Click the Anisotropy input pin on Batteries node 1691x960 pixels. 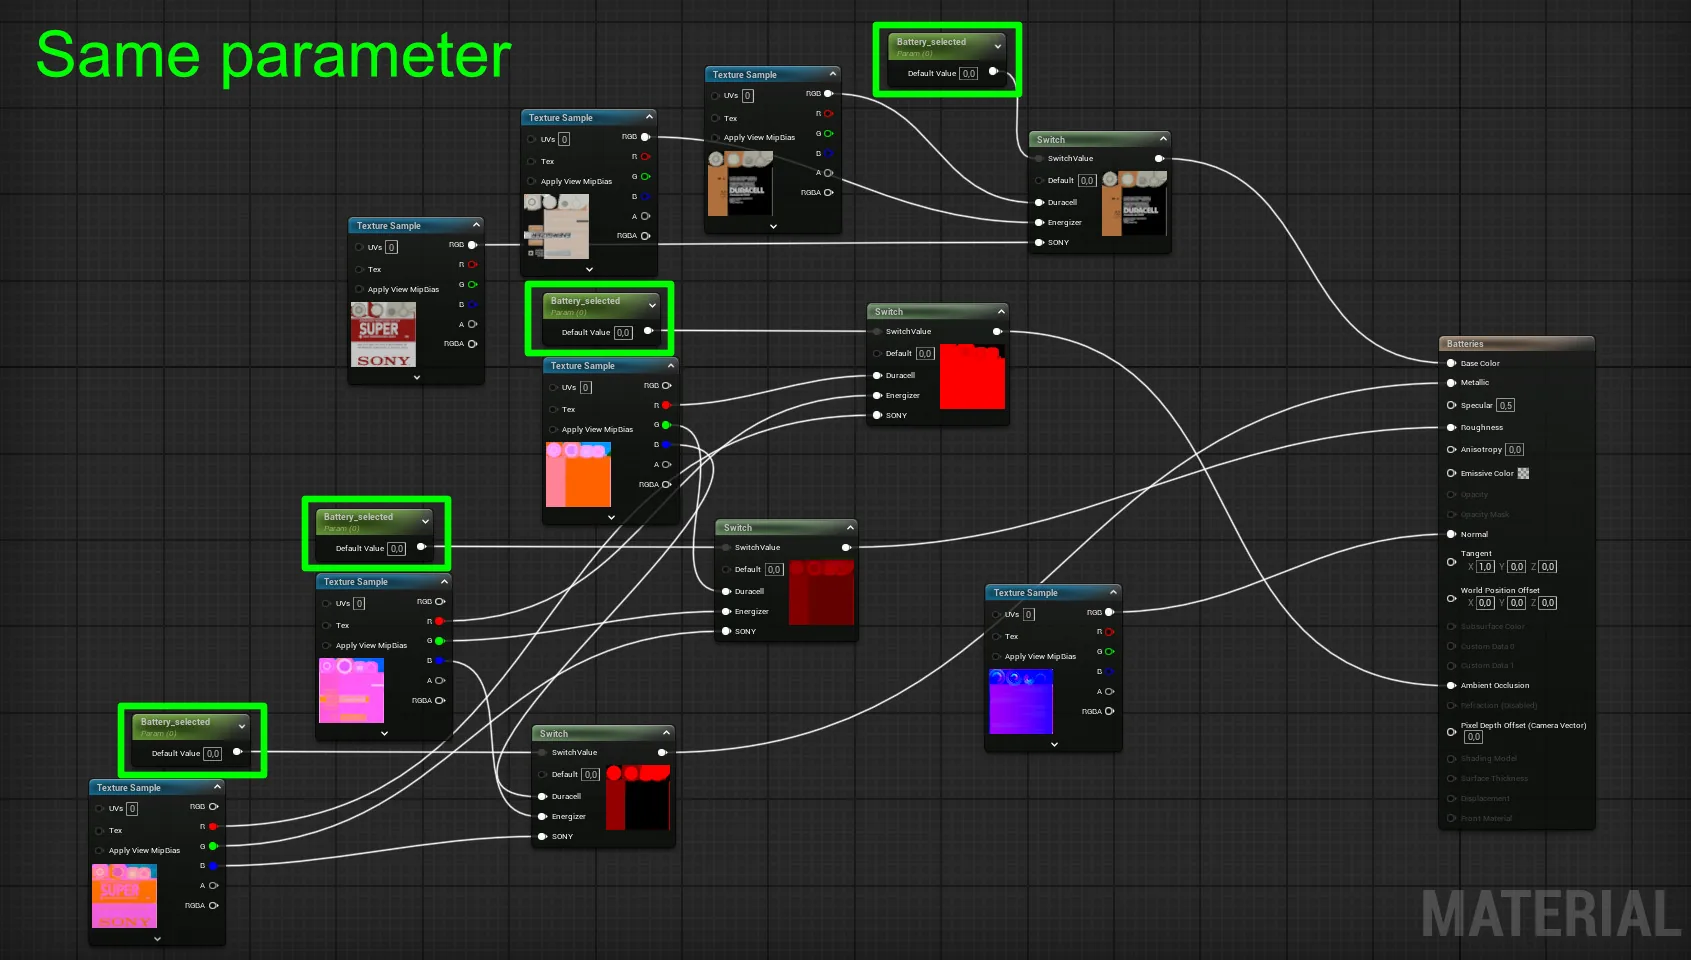pyautogui.click(x=1451, y=449)
